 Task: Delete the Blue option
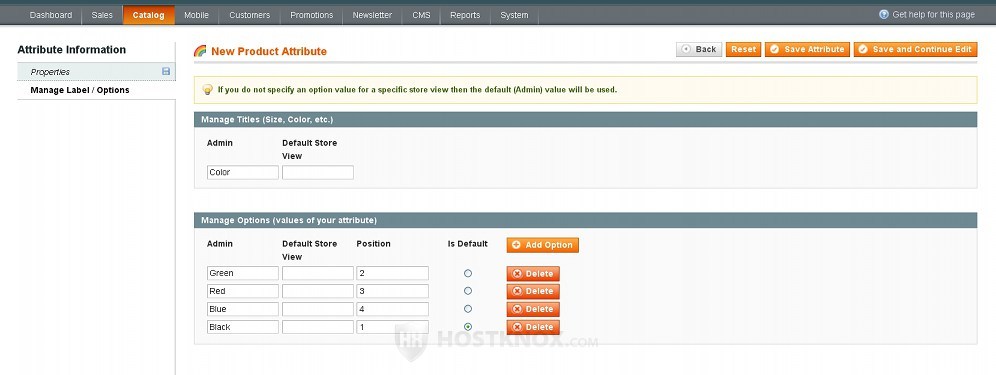[x=533, y=310]
